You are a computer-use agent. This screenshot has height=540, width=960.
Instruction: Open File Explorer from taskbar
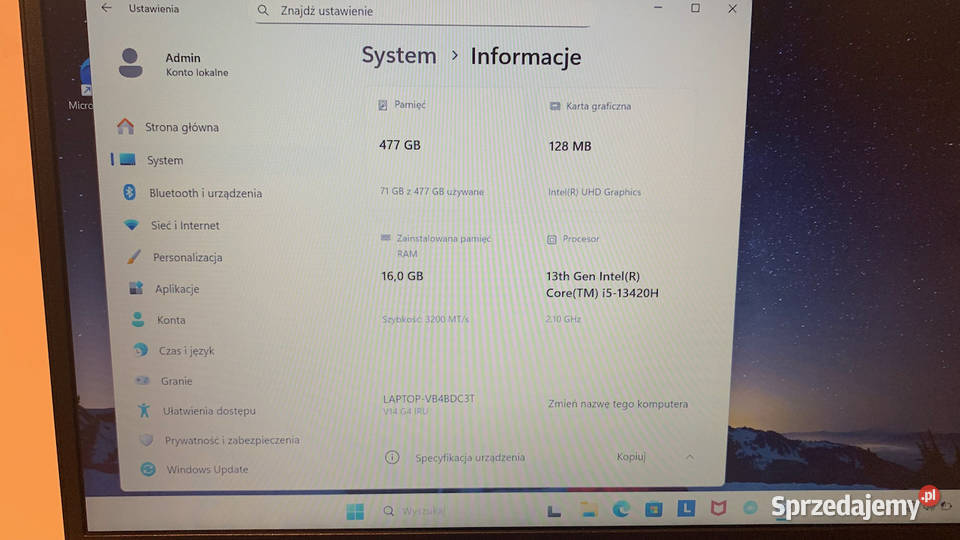pyautogui.click(x=589, y=509)
